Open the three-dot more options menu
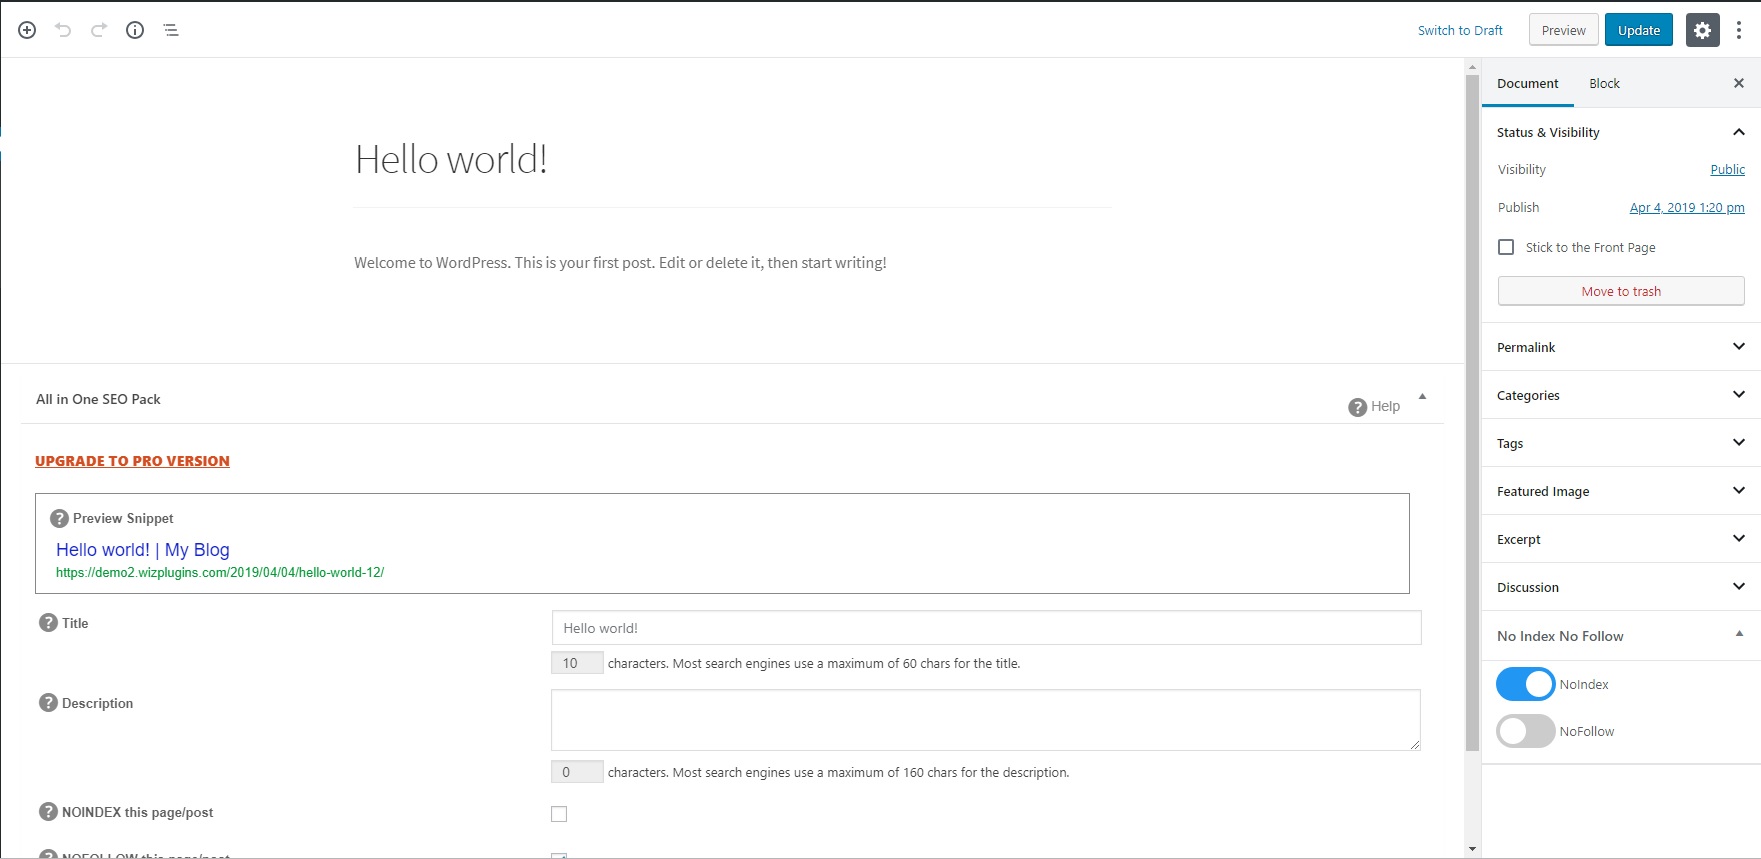1761x859 pixels. [x=1739, y=30]
